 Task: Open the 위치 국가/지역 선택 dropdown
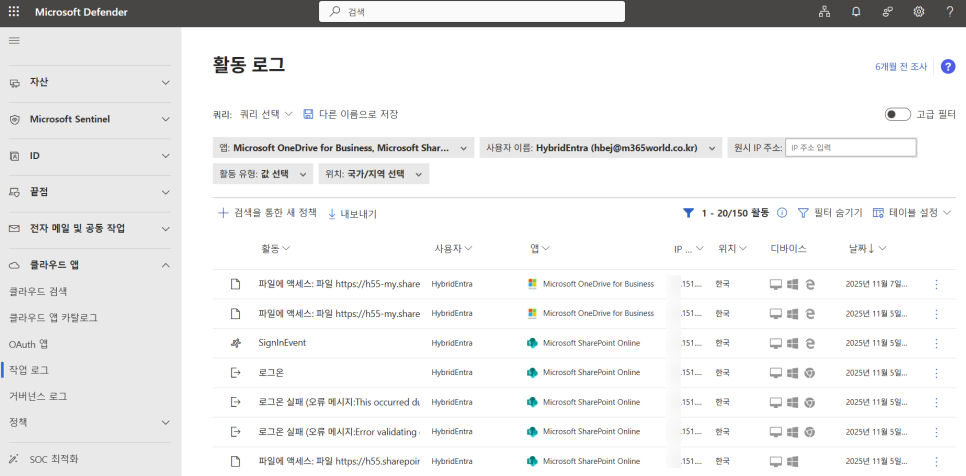tap(374, 174)
